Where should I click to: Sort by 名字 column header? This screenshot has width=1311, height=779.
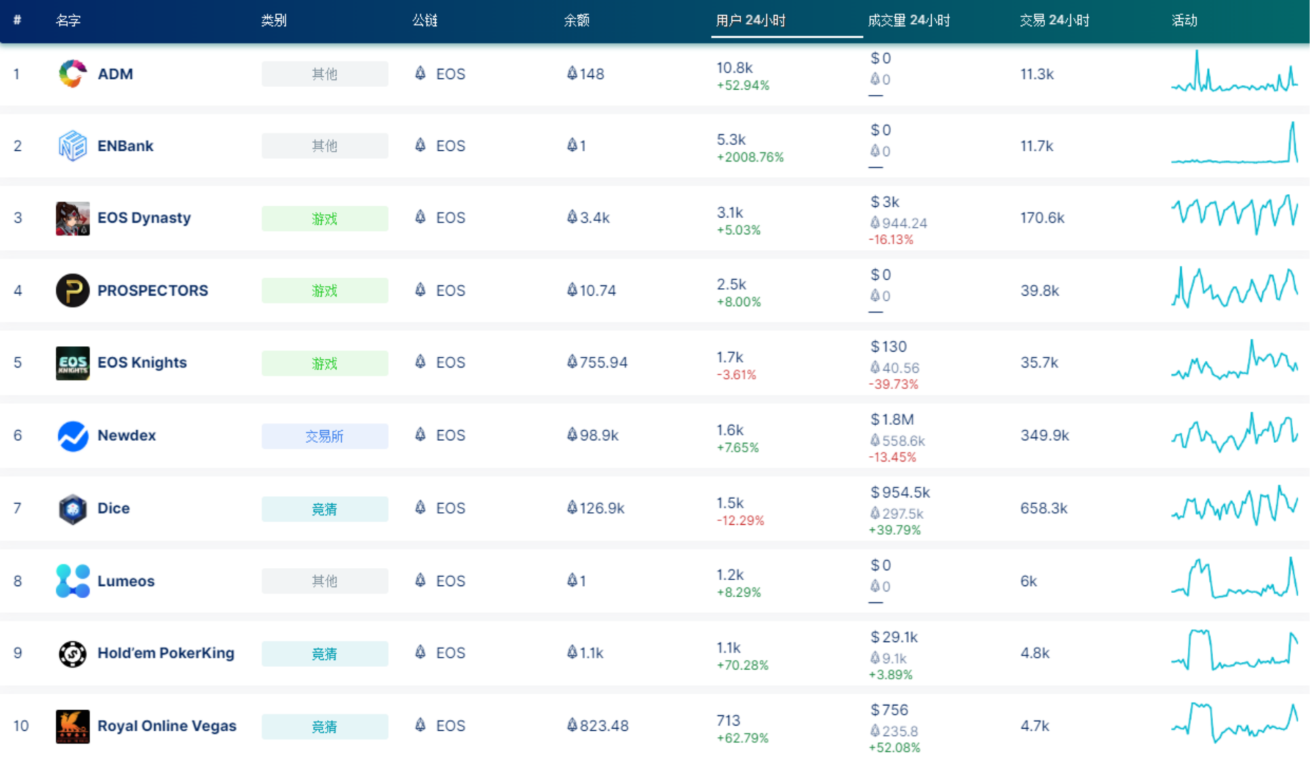[69, 20]
